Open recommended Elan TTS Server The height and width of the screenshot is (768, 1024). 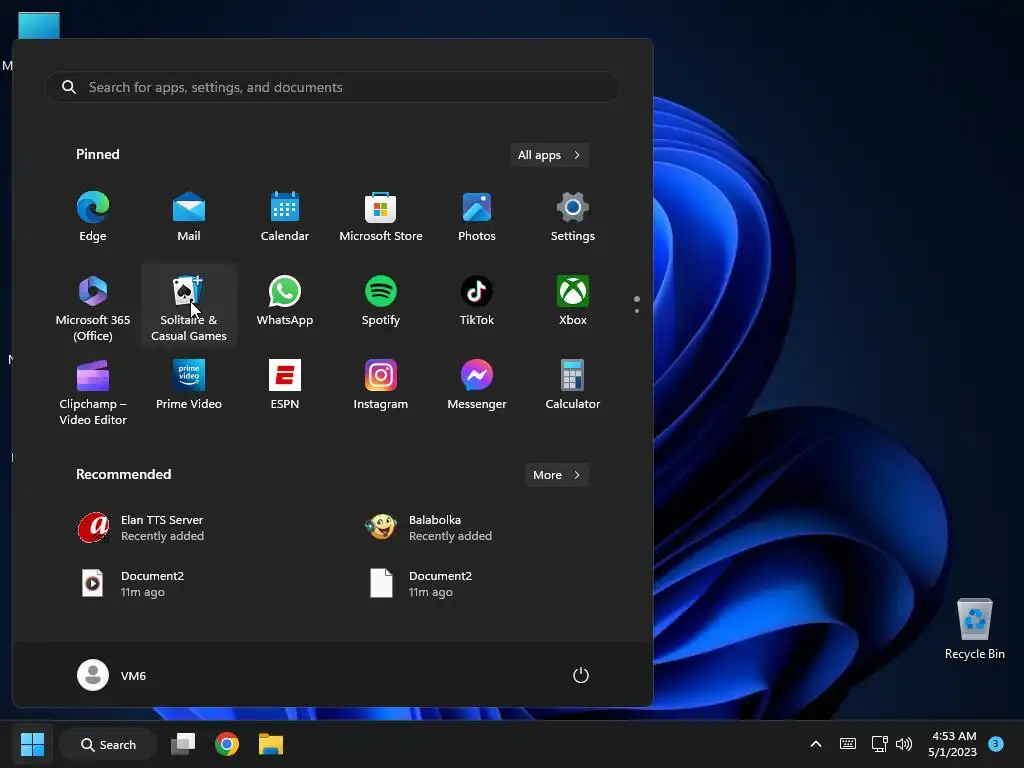pyautogui.click(x=140, y=528)
